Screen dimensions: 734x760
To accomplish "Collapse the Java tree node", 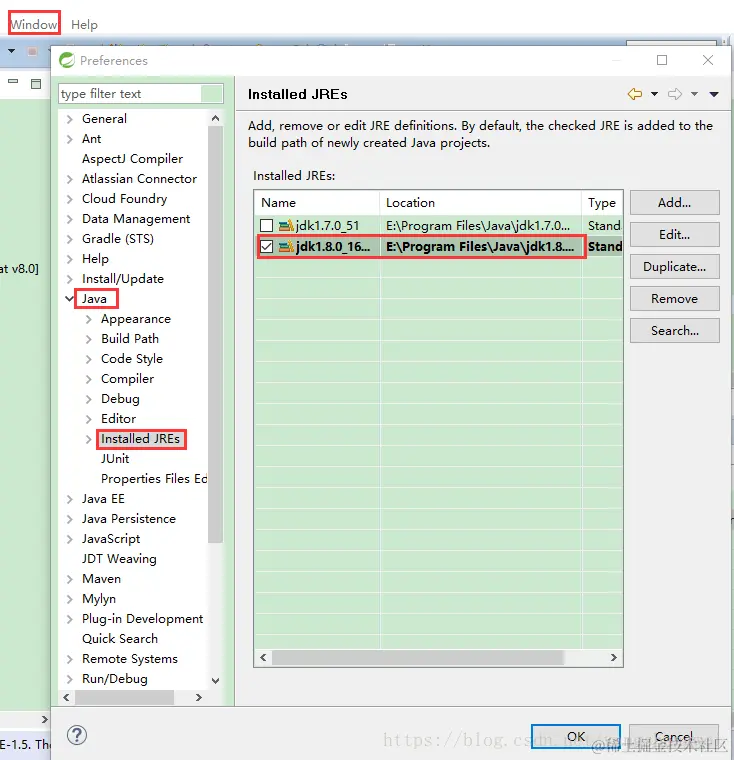I will (70, 299).
